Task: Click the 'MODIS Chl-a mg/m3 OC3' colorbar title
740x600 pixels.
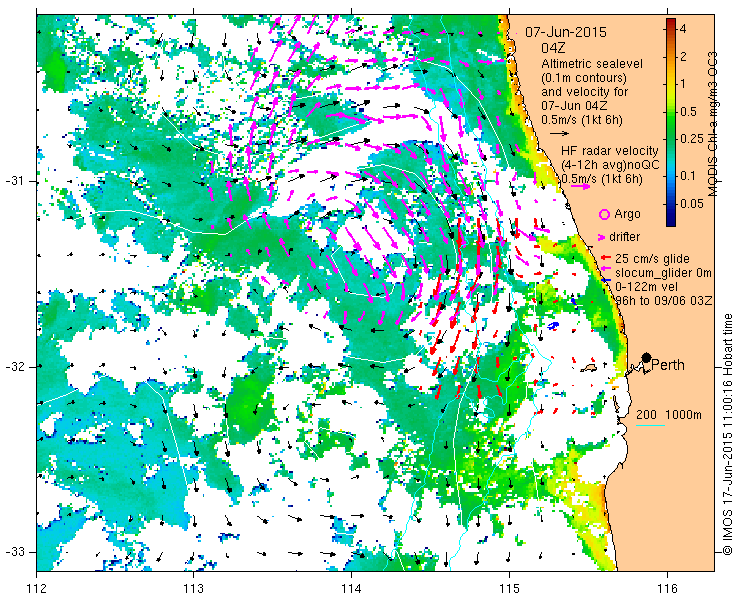Action: (712, 124)
